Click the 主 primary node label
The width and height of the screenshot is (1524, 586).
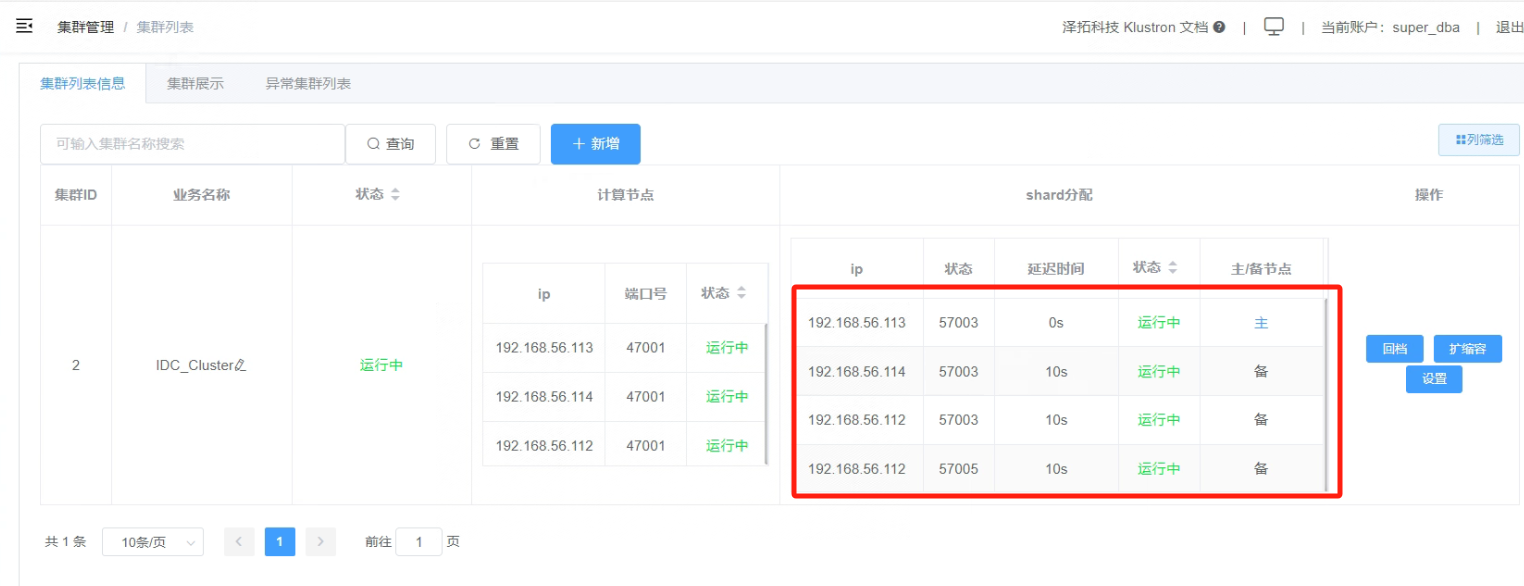(1261, 323)
